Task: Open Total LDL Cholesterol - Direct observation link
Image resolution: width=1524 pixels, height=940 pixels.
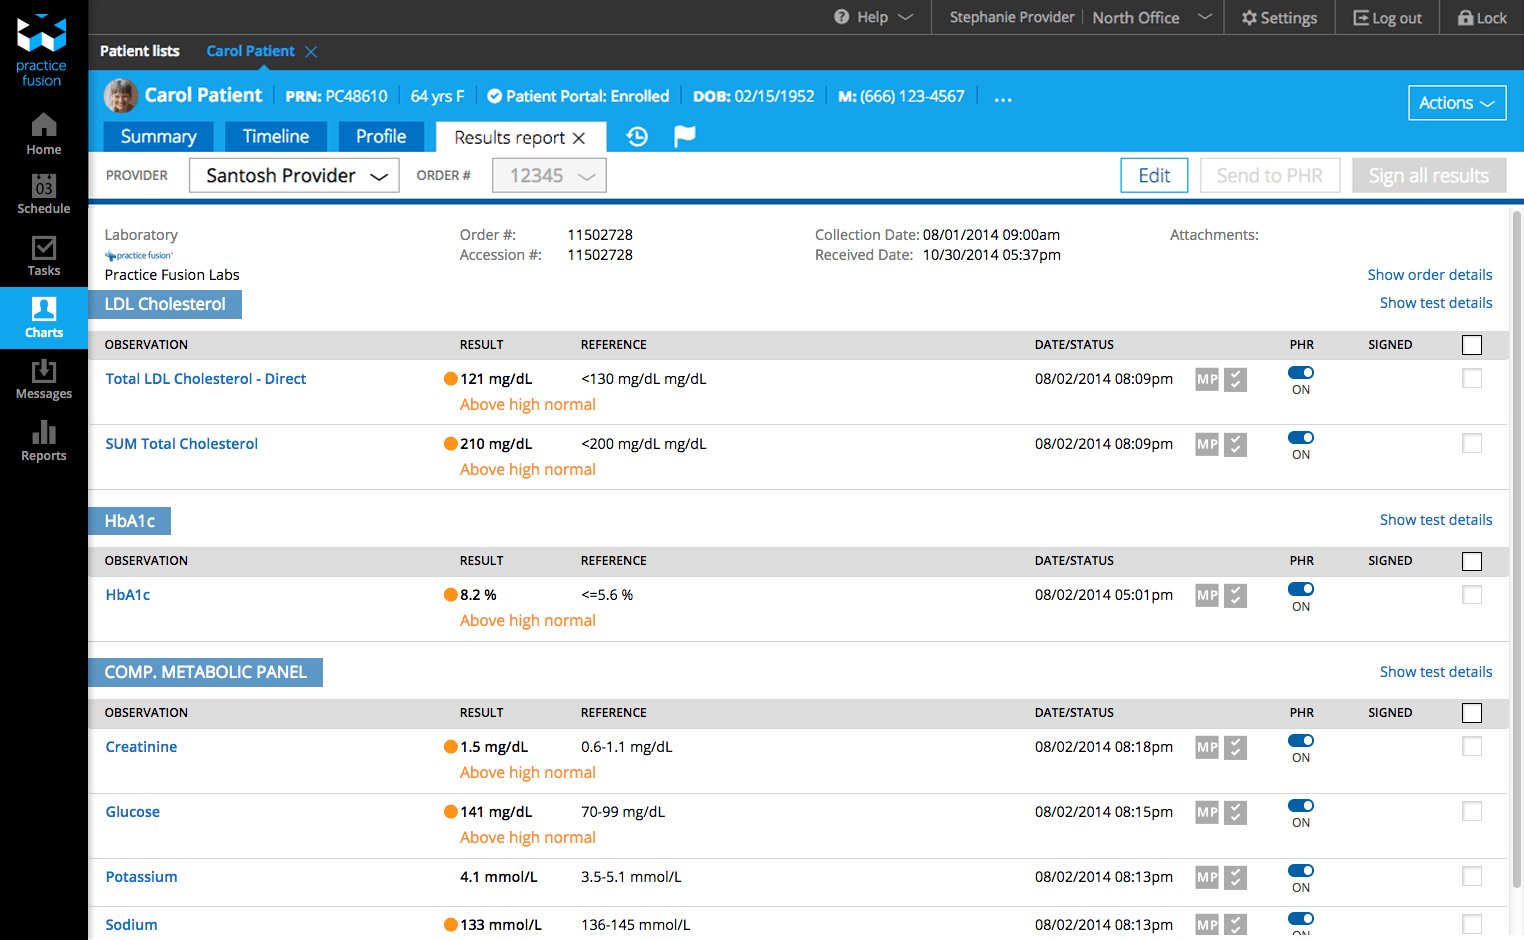Action: coord(206,379)
